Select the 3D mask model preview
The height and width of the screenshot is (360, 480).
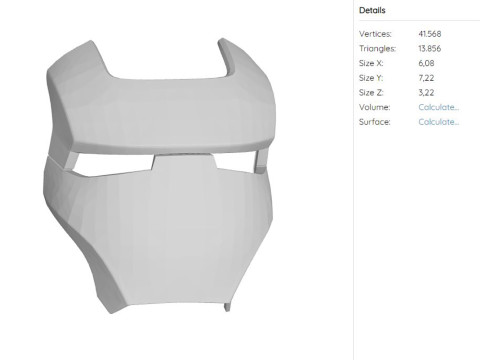[x=159, y=176]
